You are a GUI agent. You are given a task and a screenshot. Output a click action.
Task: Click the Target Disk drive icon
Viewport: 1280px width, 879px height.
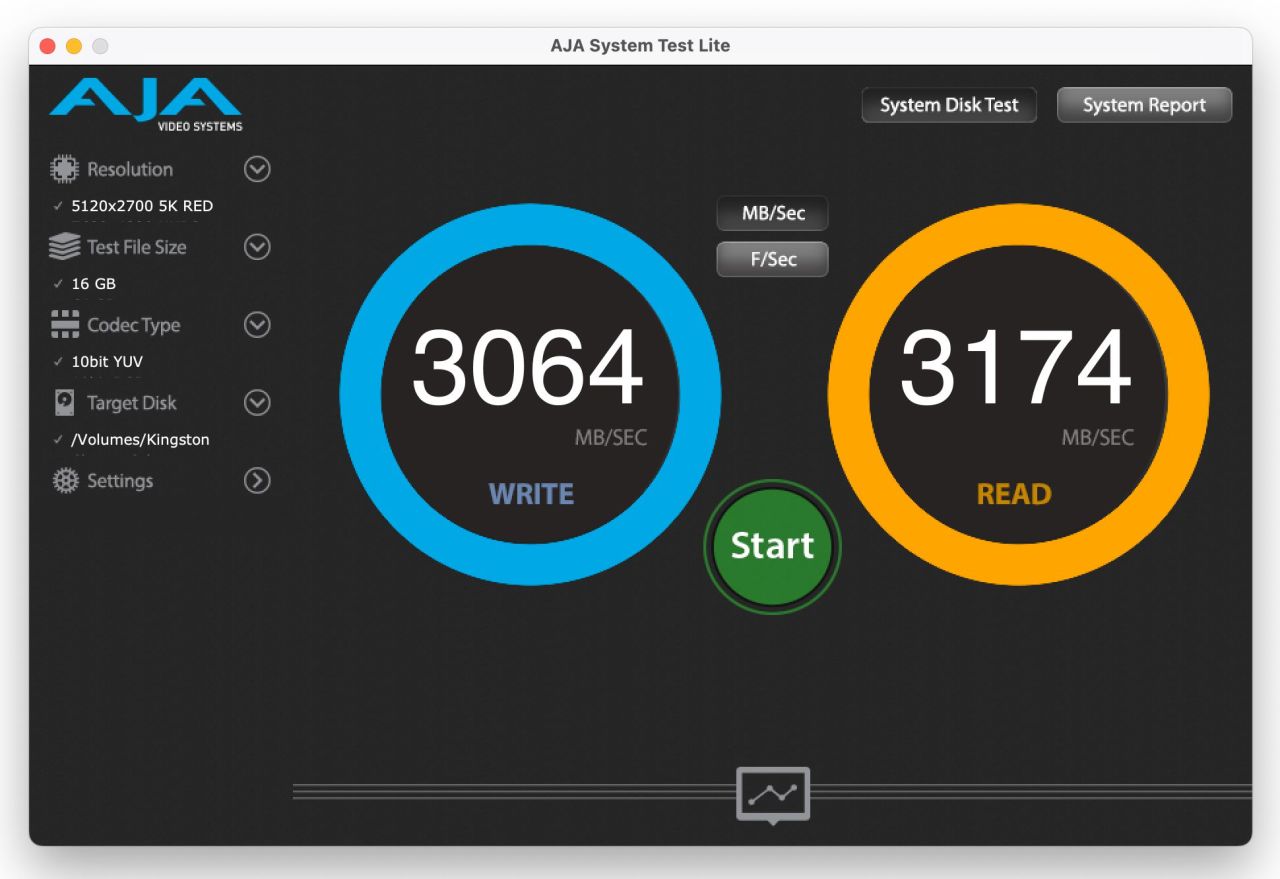click(64, 403)
